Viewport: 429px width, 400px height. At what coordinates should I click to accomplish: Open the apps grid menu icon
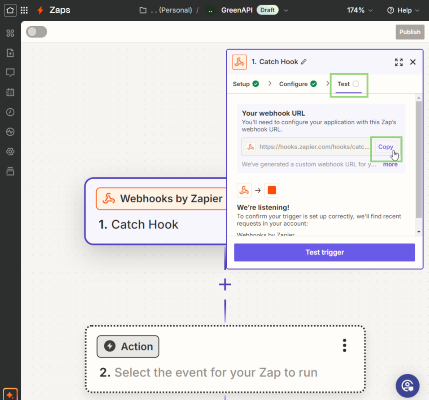[24, 10]
